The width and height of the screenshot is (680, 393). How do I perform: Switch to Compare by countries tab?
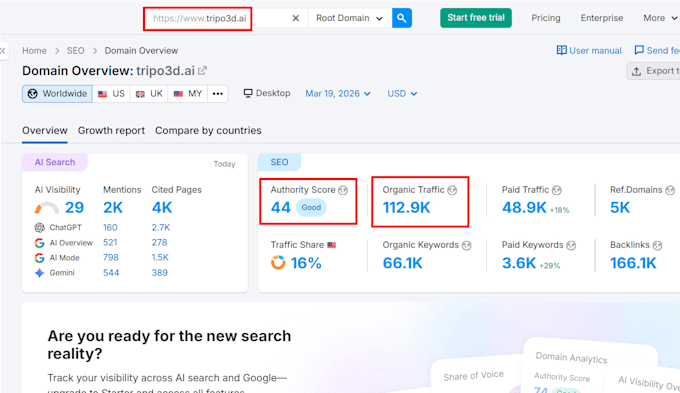208,131
